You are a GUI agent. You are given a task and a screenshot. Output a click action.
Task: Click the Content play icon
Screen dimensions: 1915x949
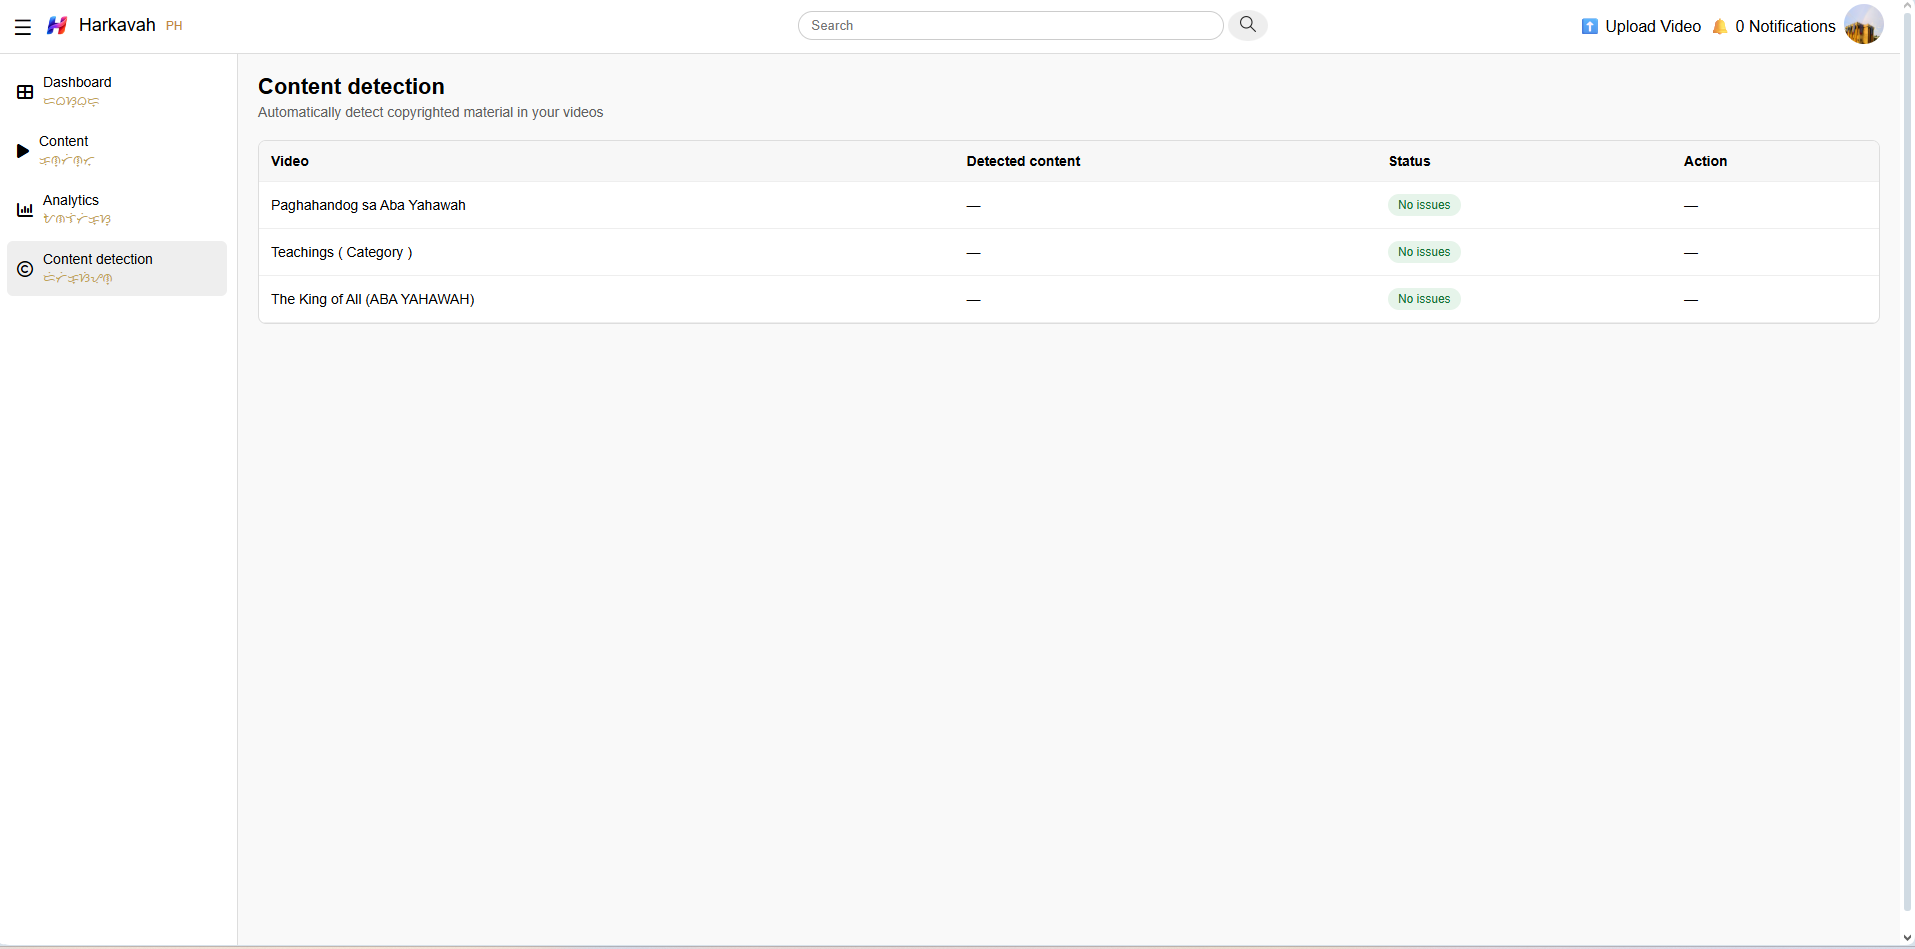point(23,151)
